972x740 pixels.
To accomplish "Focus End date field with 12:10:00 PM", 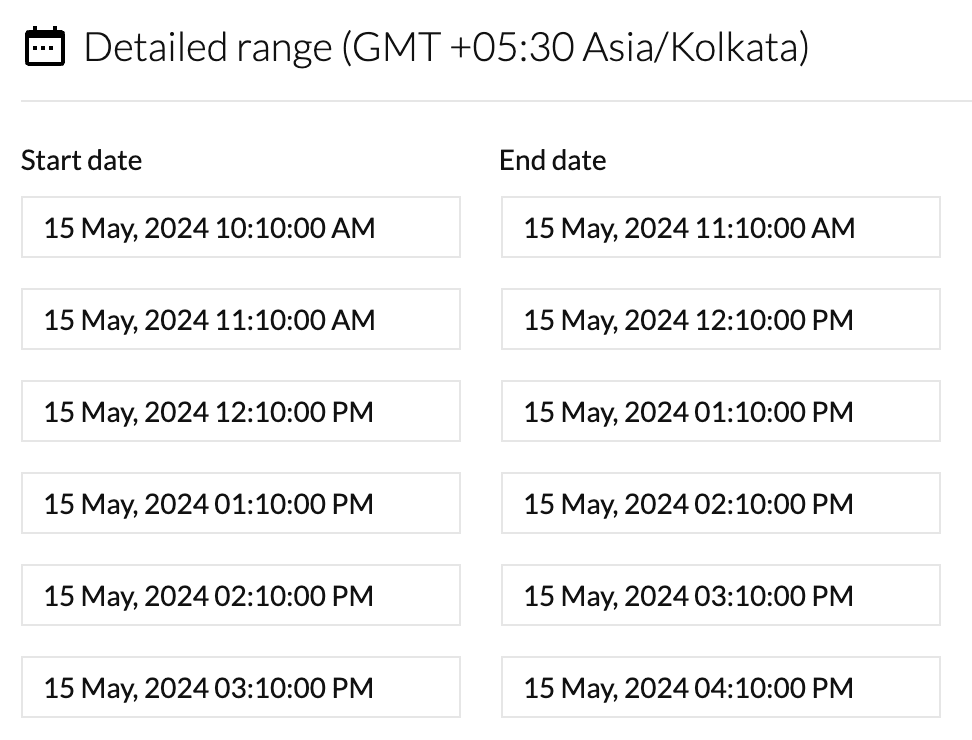I will tap(720, 319).
